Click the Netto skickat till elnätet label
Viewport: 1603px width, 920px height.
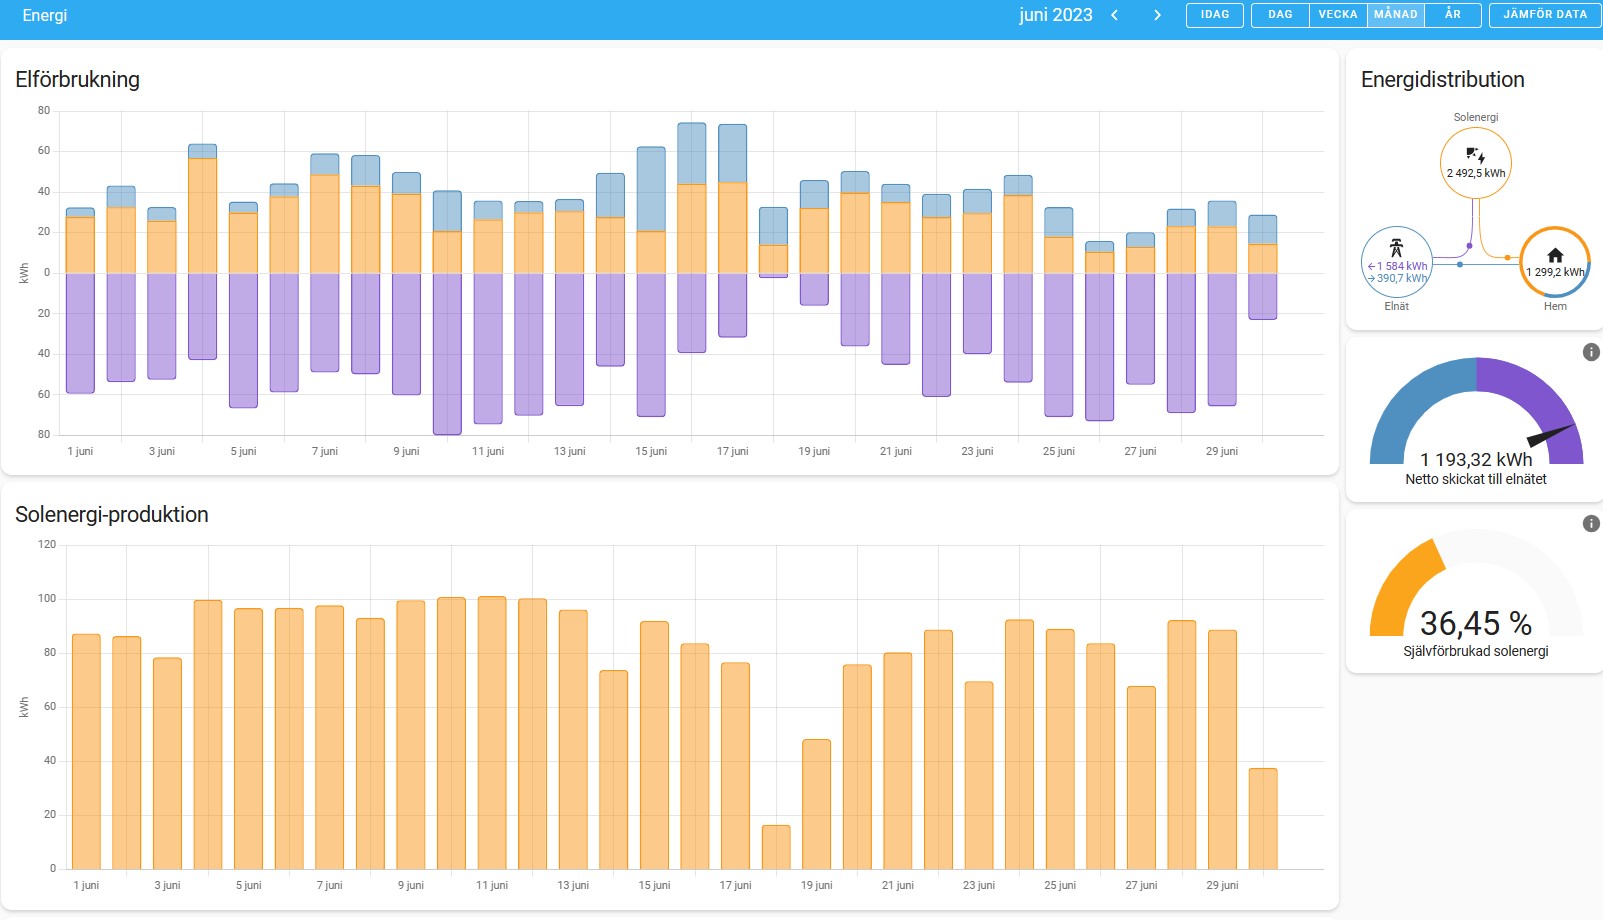(1476, 479)
